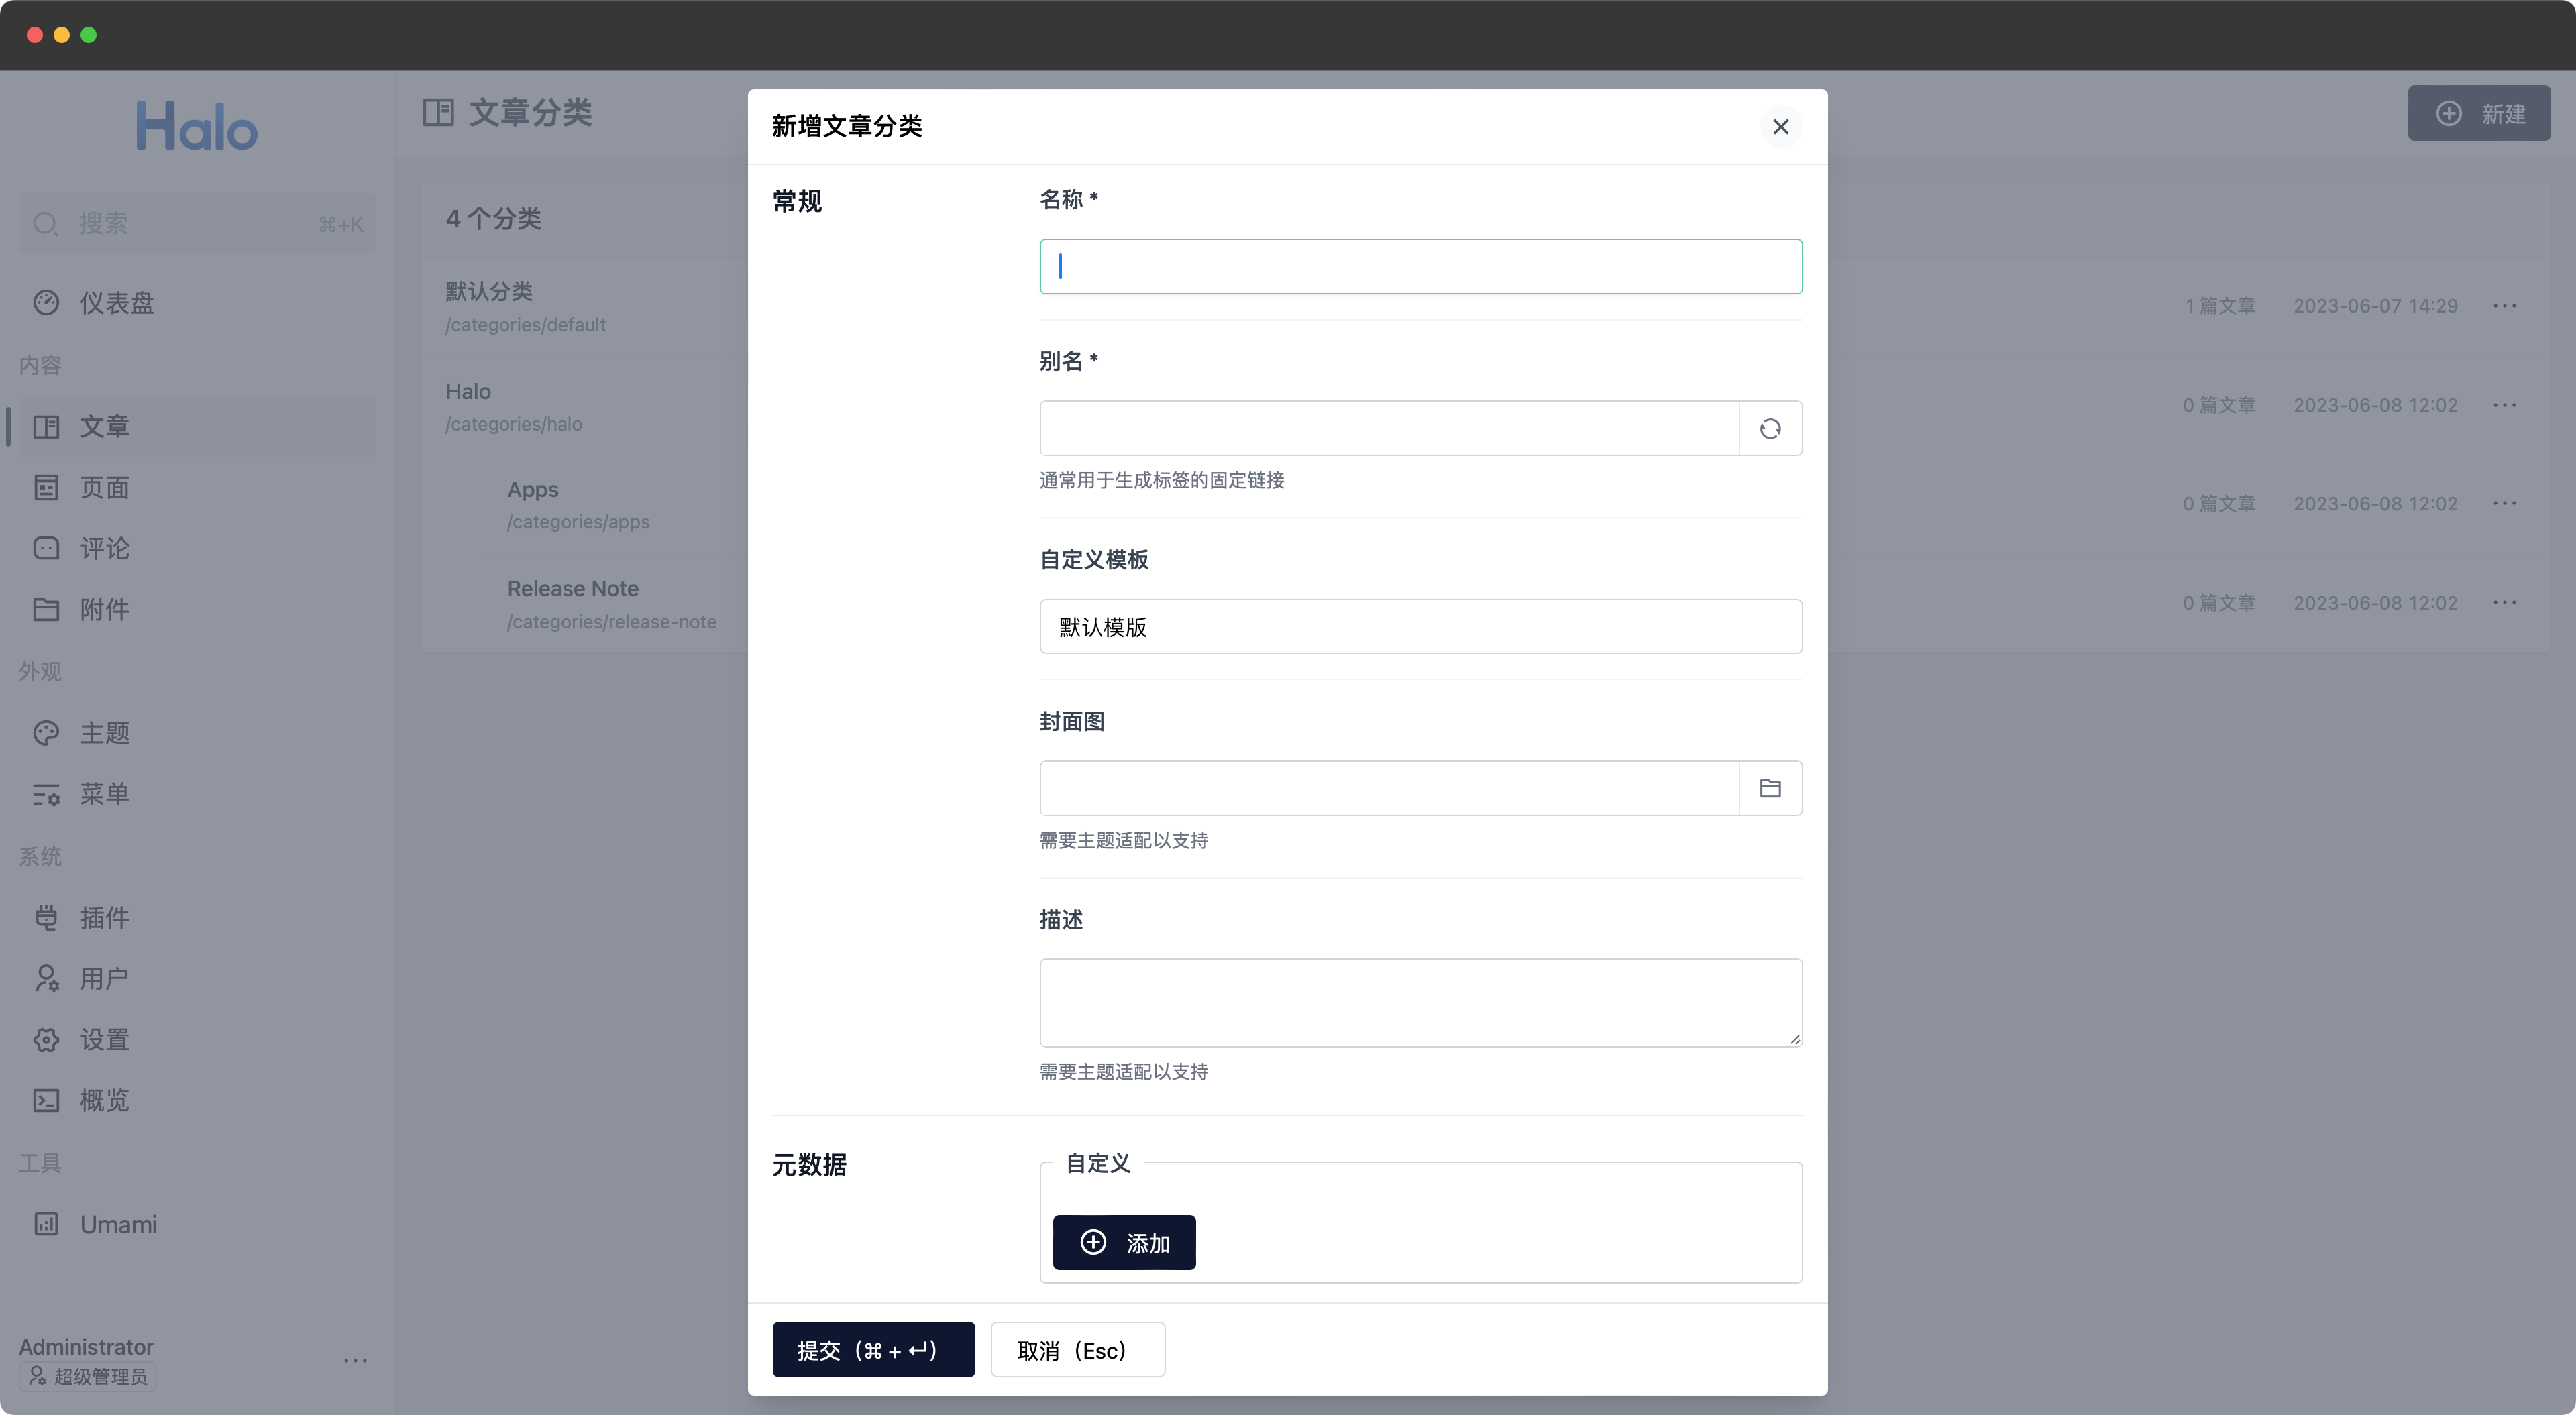Click the 文章 book icon in sidebar

(x=46, y=426)
